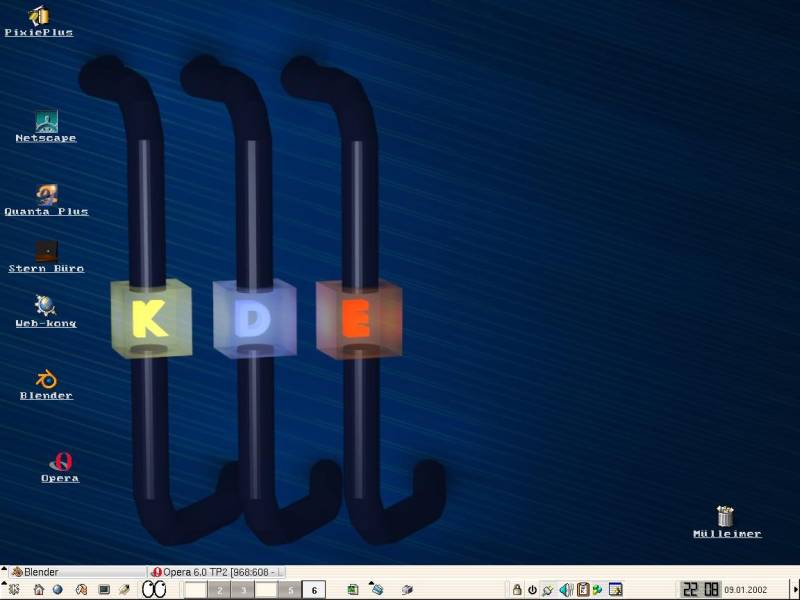Click the xeyes applet in the panel
The image size is (800, 600).
click(154, 589)
